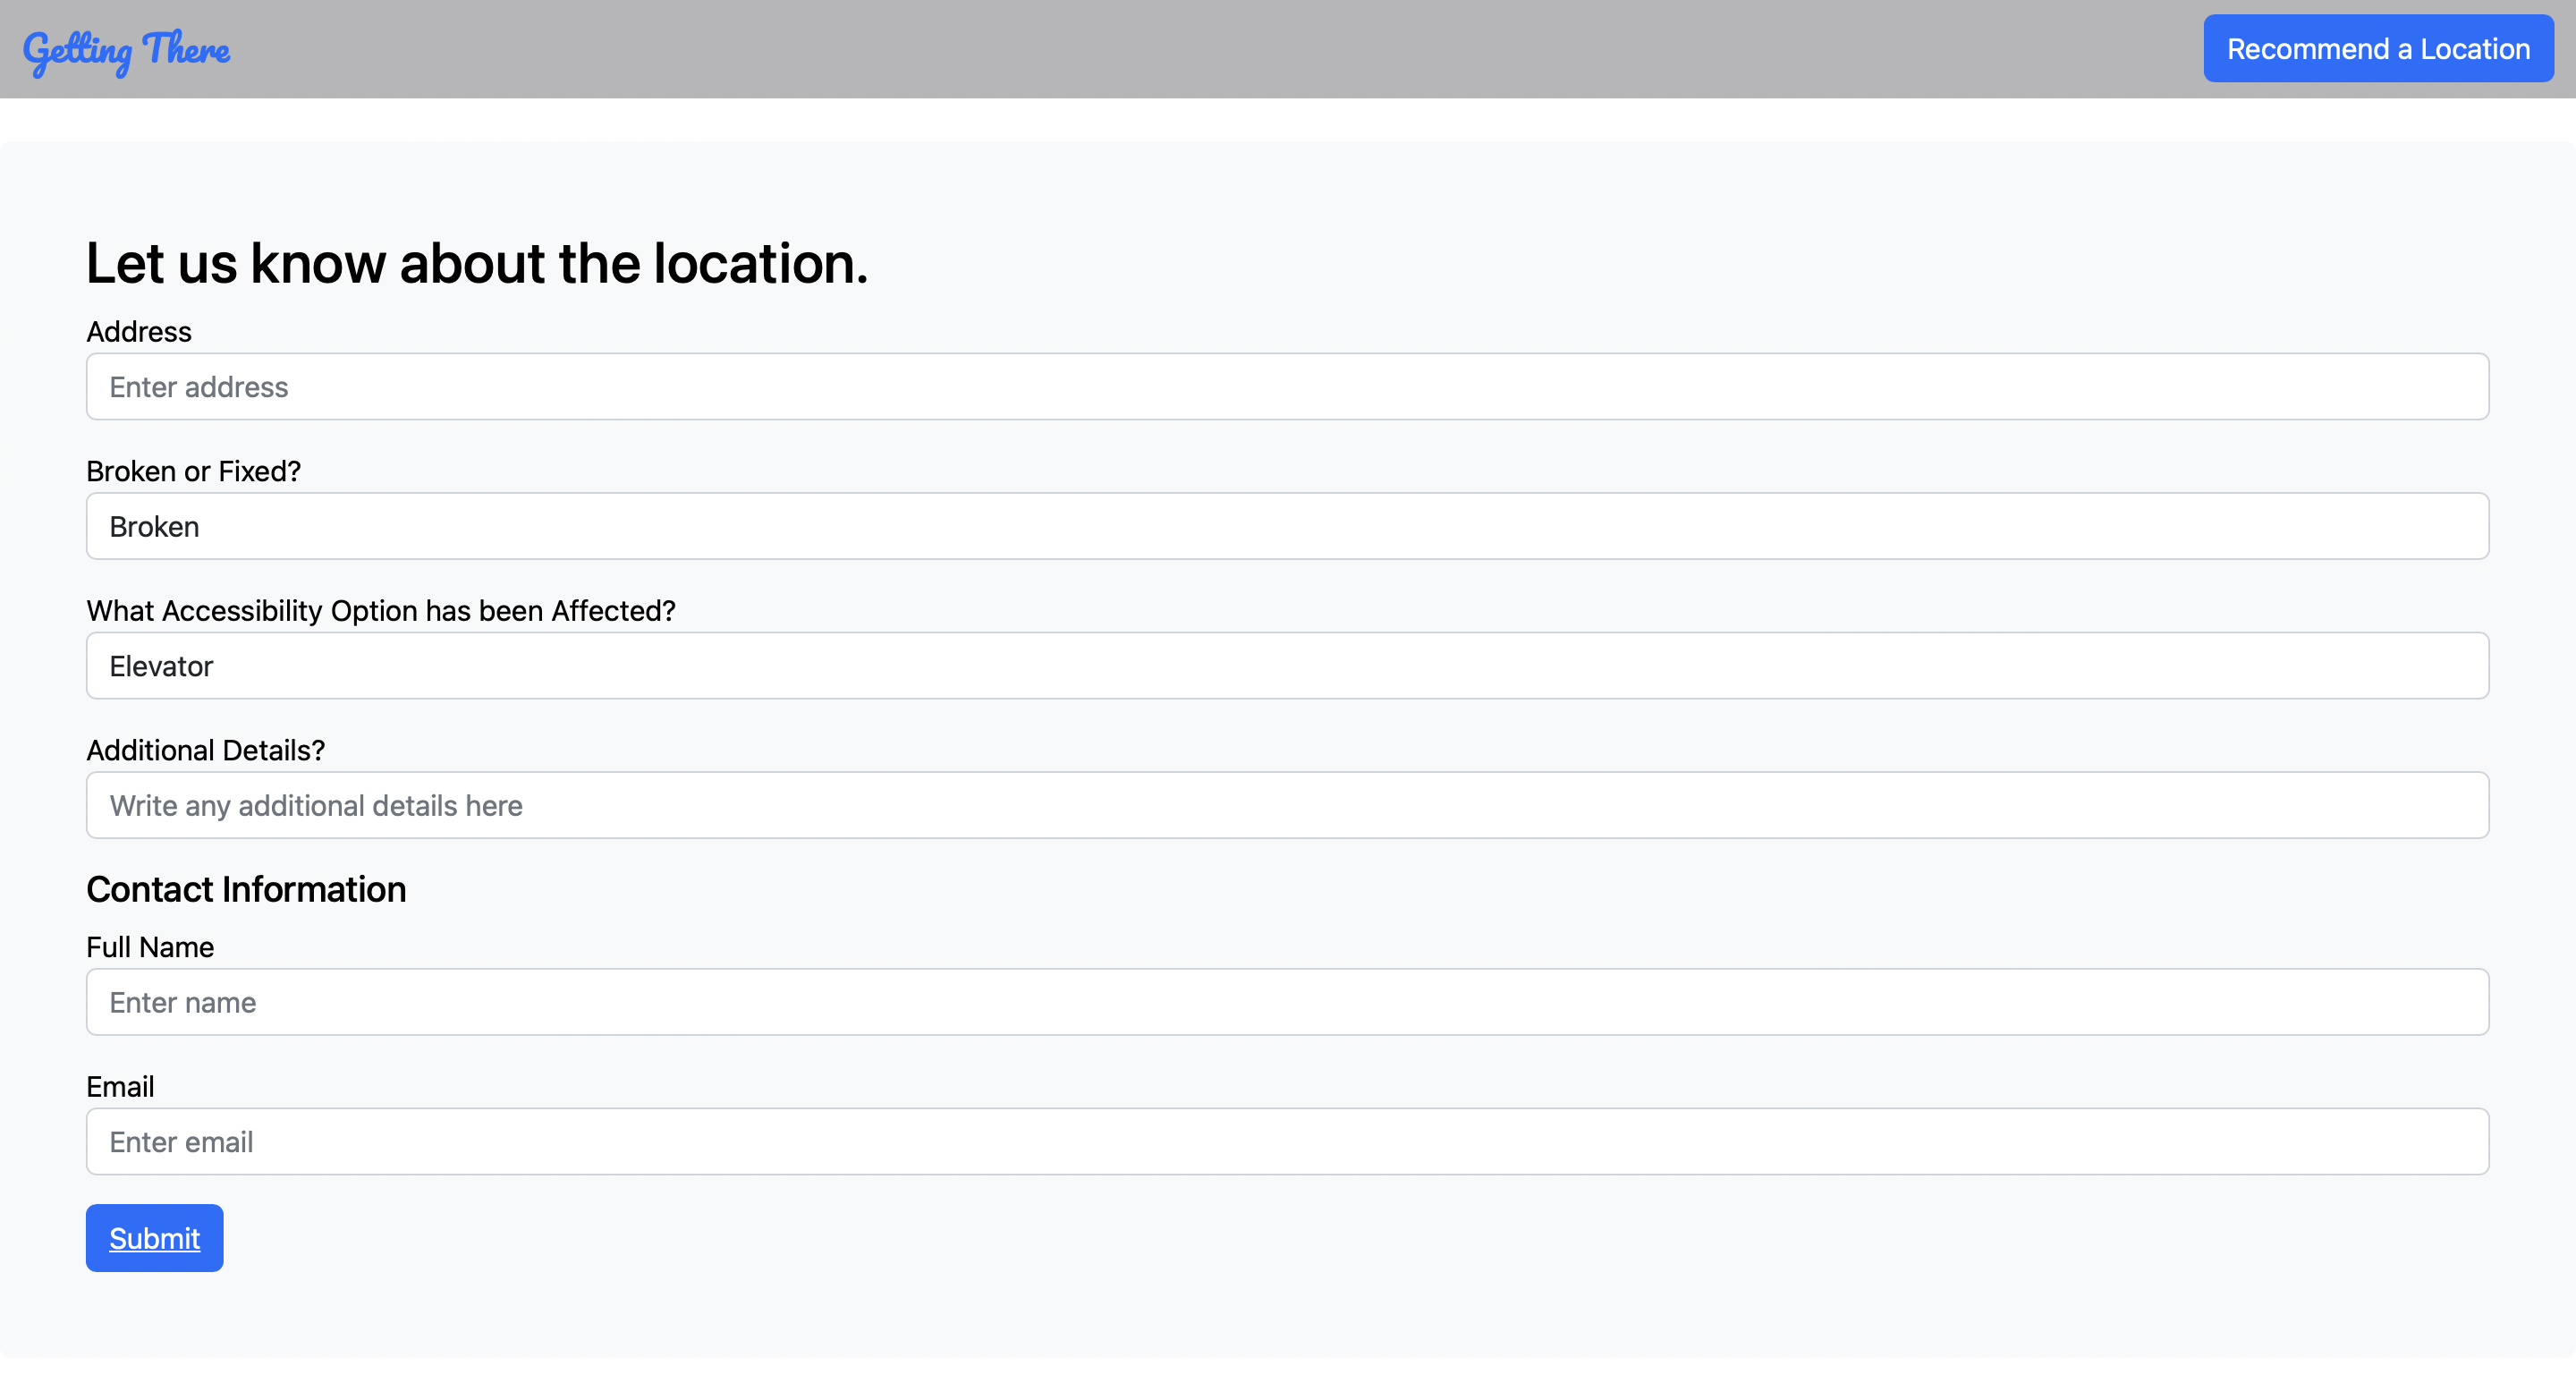Select the Email input field
The width and height of the screenshot is (2576, 1383).
coord(1287,1141)
